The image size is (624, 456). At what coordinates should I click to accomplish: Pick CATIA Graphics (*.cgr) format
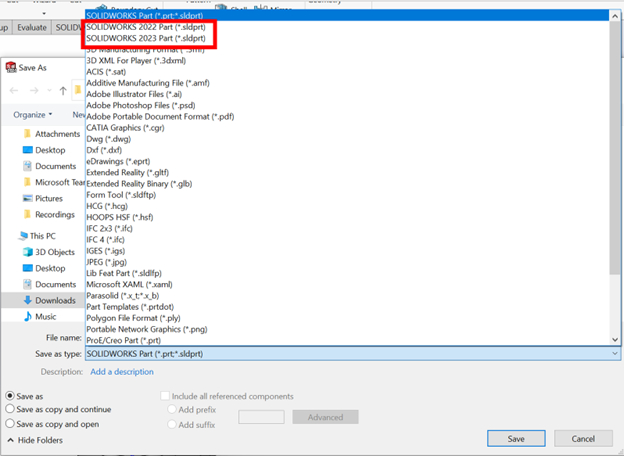[x=347, y=128]
